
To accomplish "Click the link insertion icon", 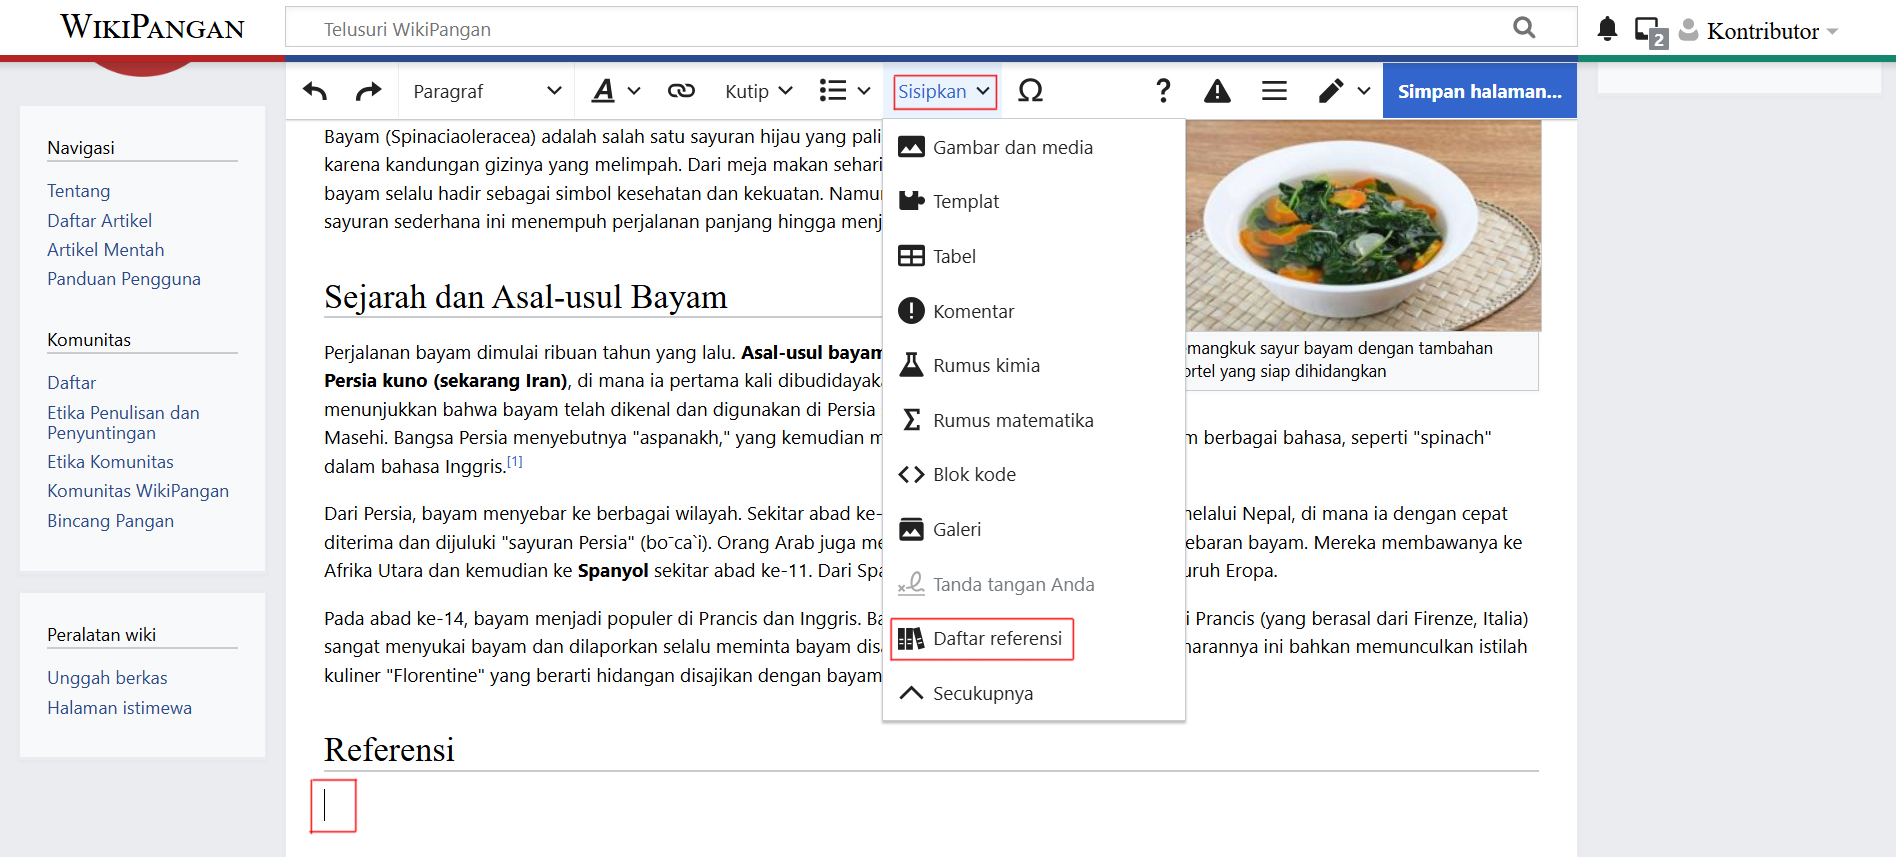I will (x=681, y=91).
